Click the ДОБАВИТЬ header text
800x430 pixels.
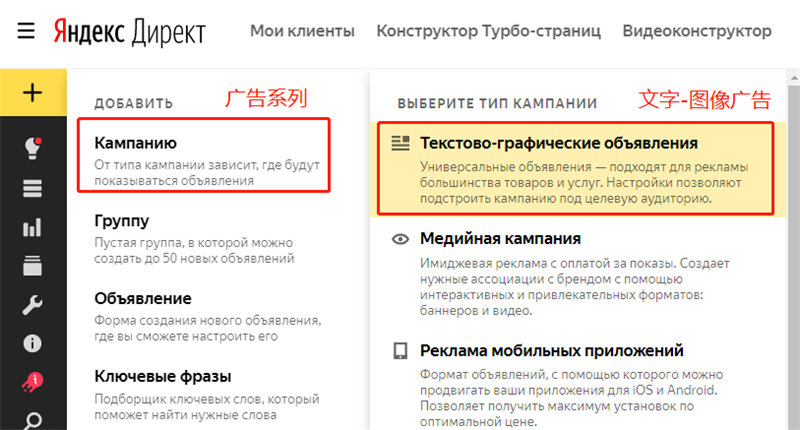click(x=134, y=104)
